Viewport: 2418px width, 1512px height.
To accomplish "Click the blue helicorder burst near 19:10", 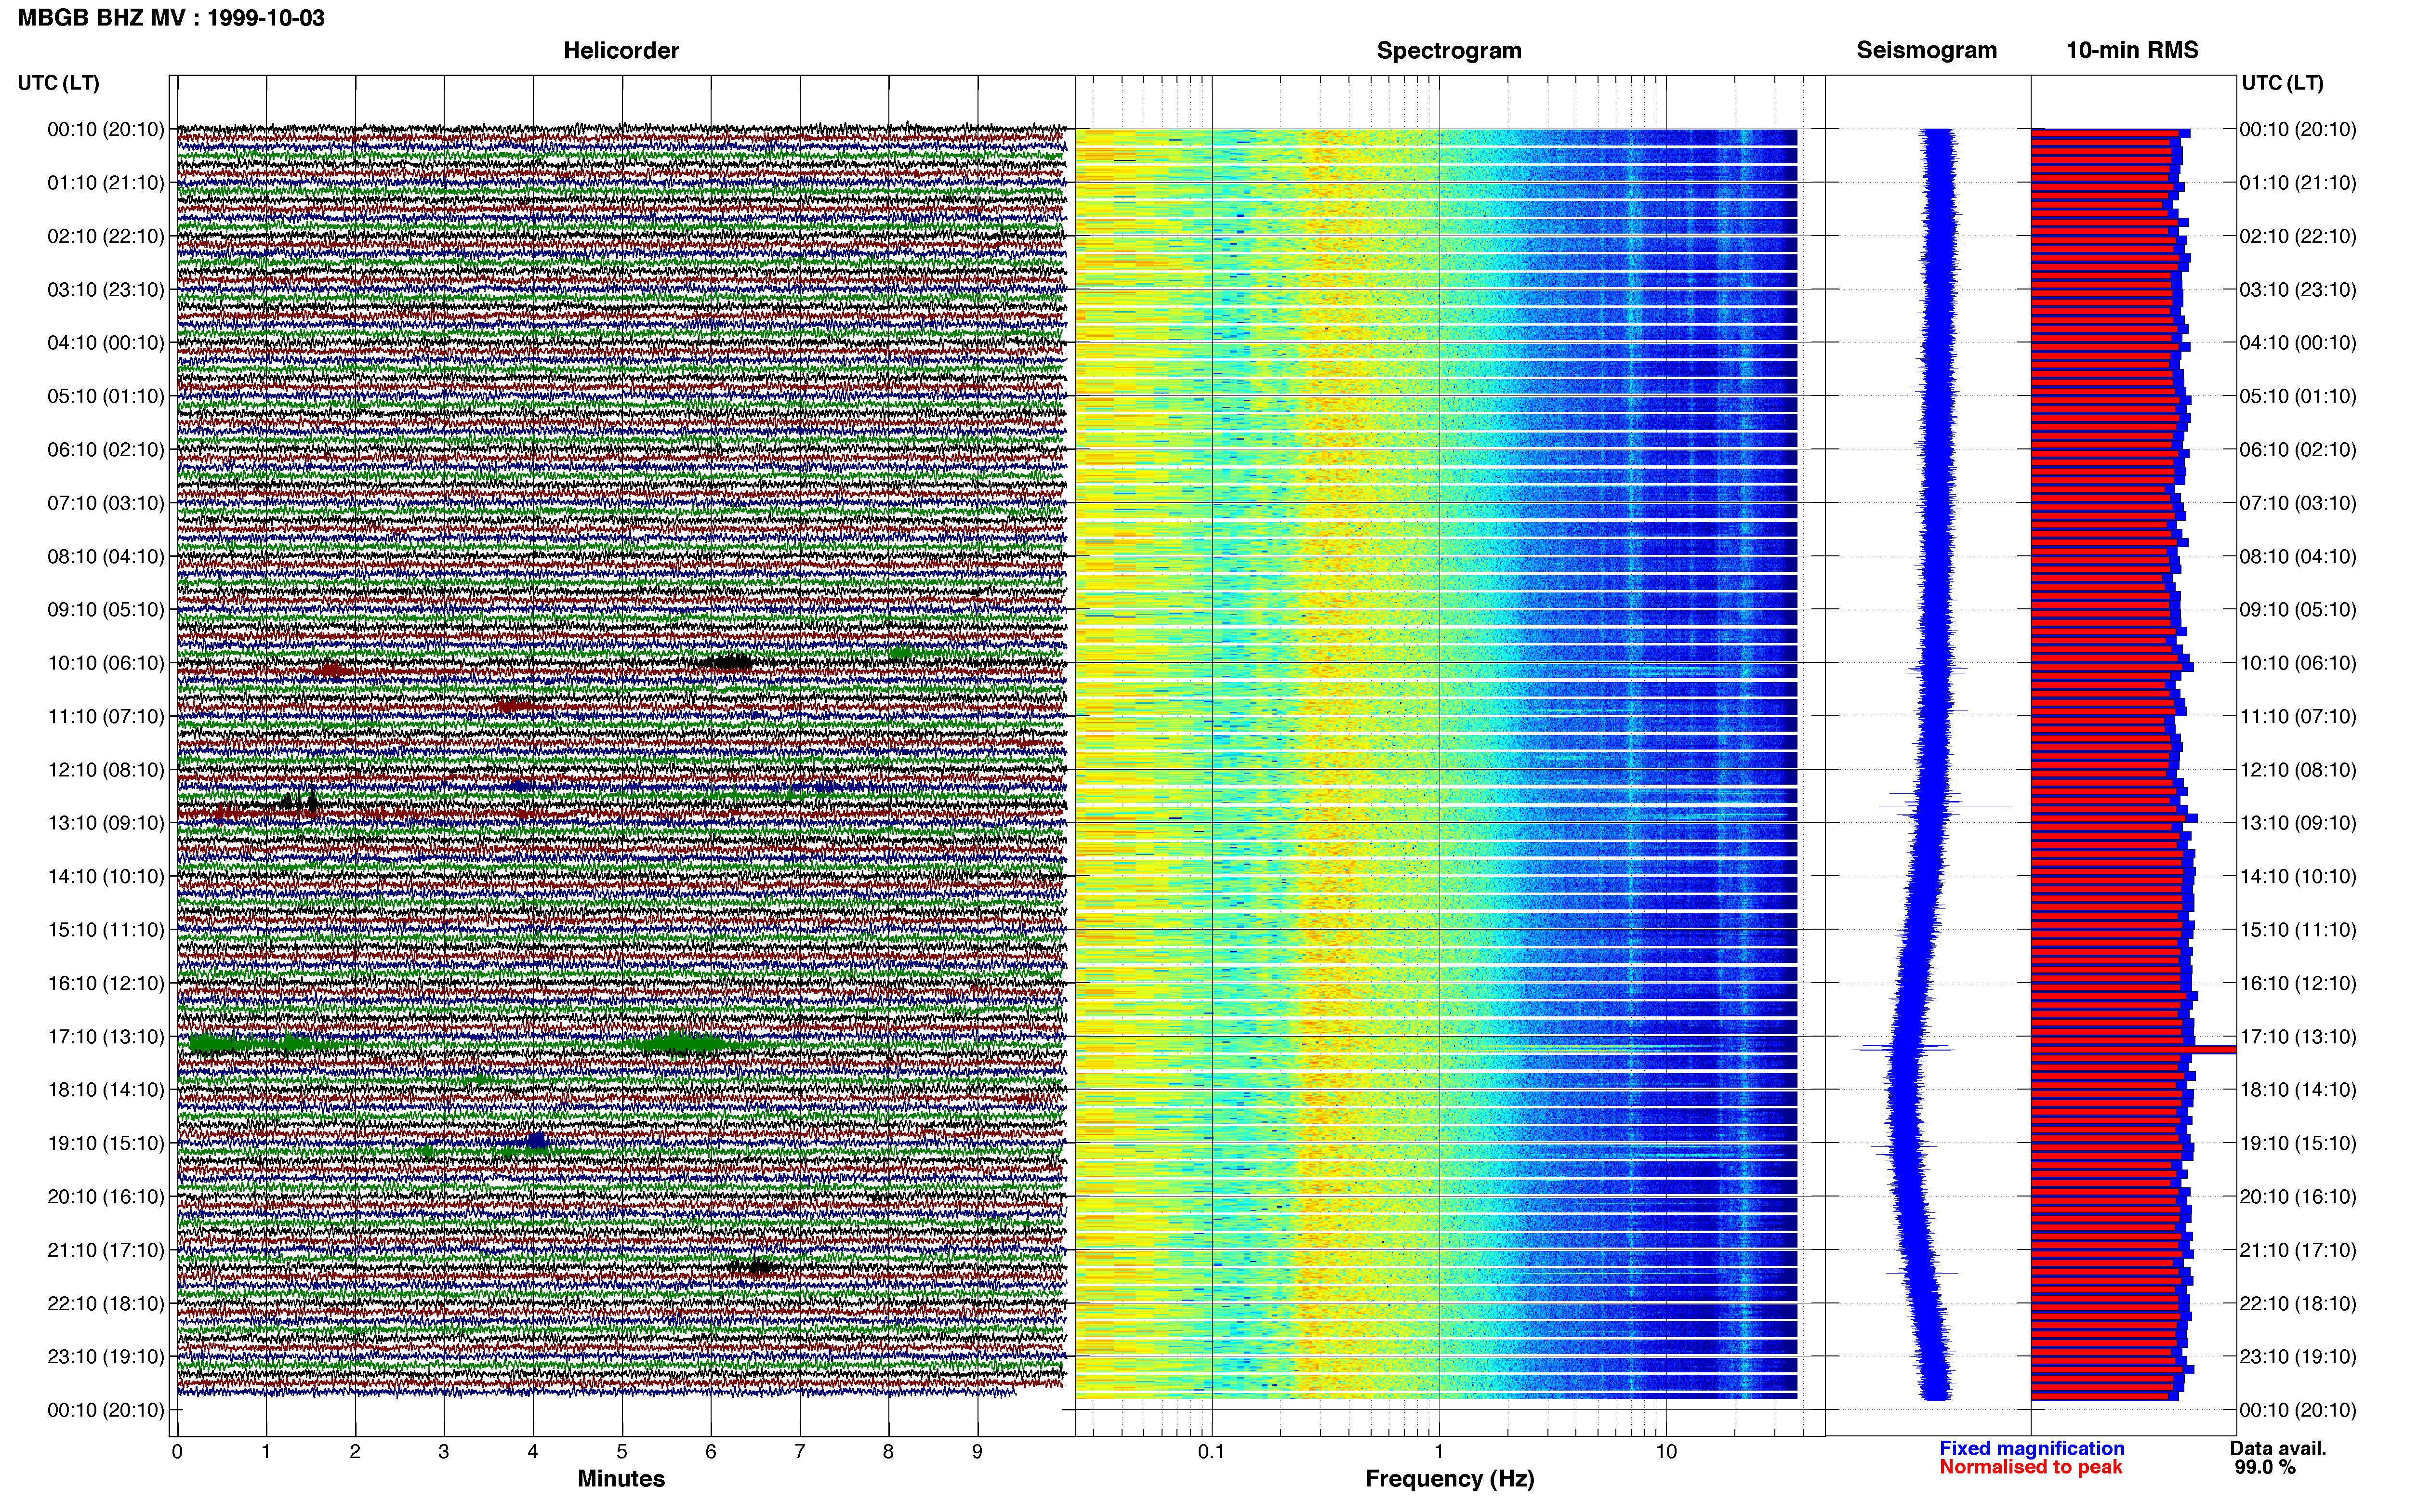I will (536, 1140).
